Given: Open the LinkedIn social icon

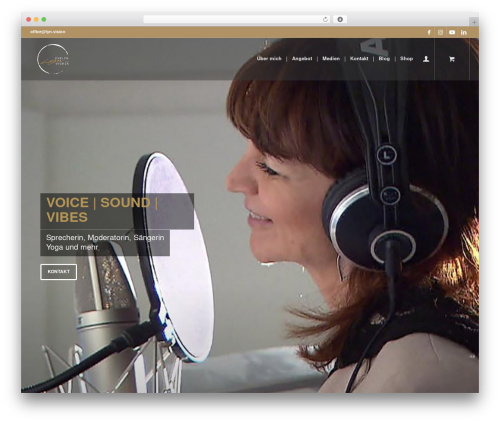Looking at the screenshot, I should click(464, 32).
